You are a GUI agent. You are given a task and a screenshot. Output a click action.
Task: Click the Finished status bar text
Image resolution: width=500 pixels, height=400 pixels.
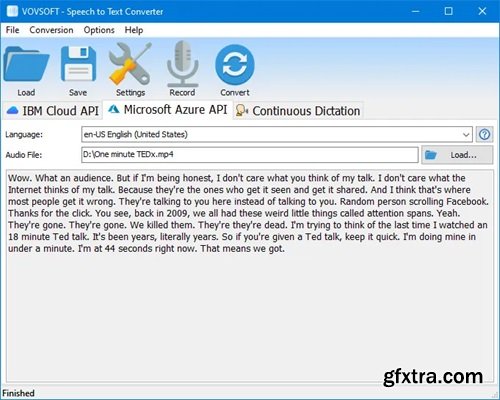click(x=18, y=393)
